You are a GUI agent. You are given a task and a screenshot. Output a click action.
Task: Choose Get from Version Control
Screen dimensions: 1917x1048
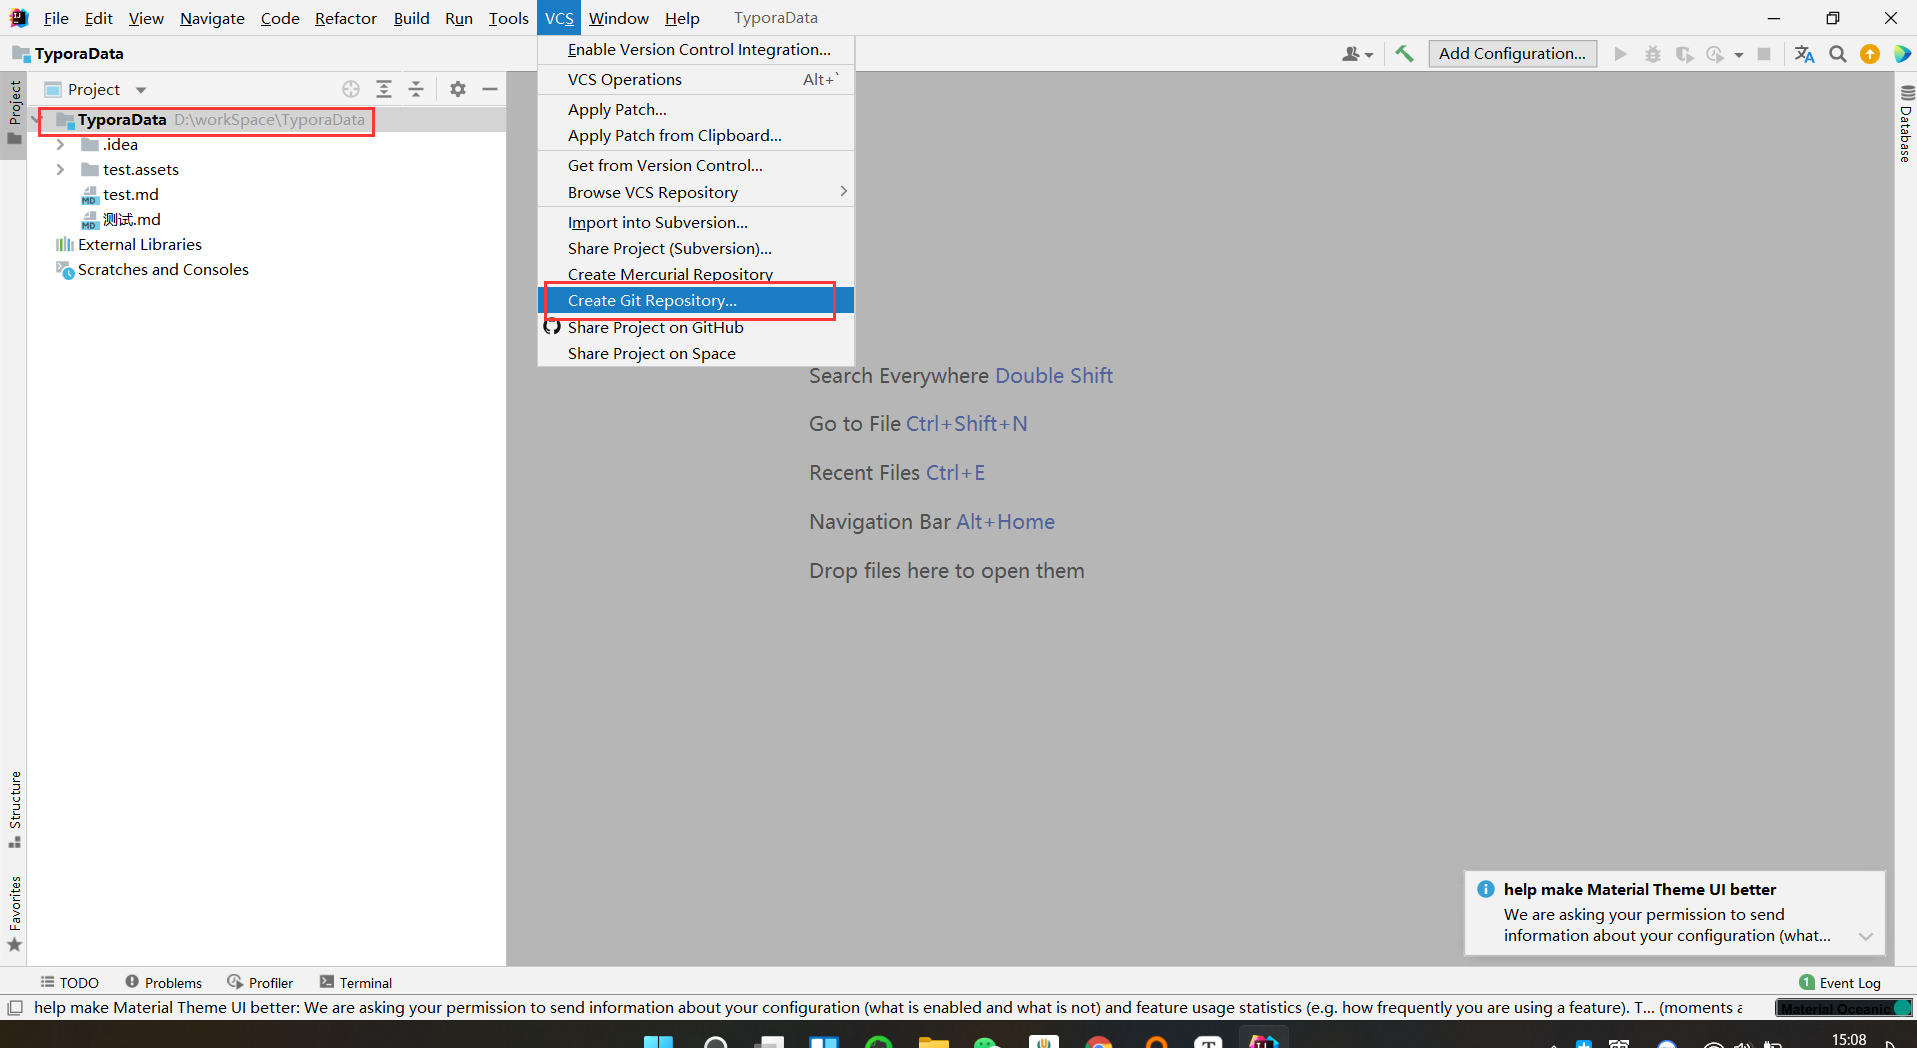point(696,166)
